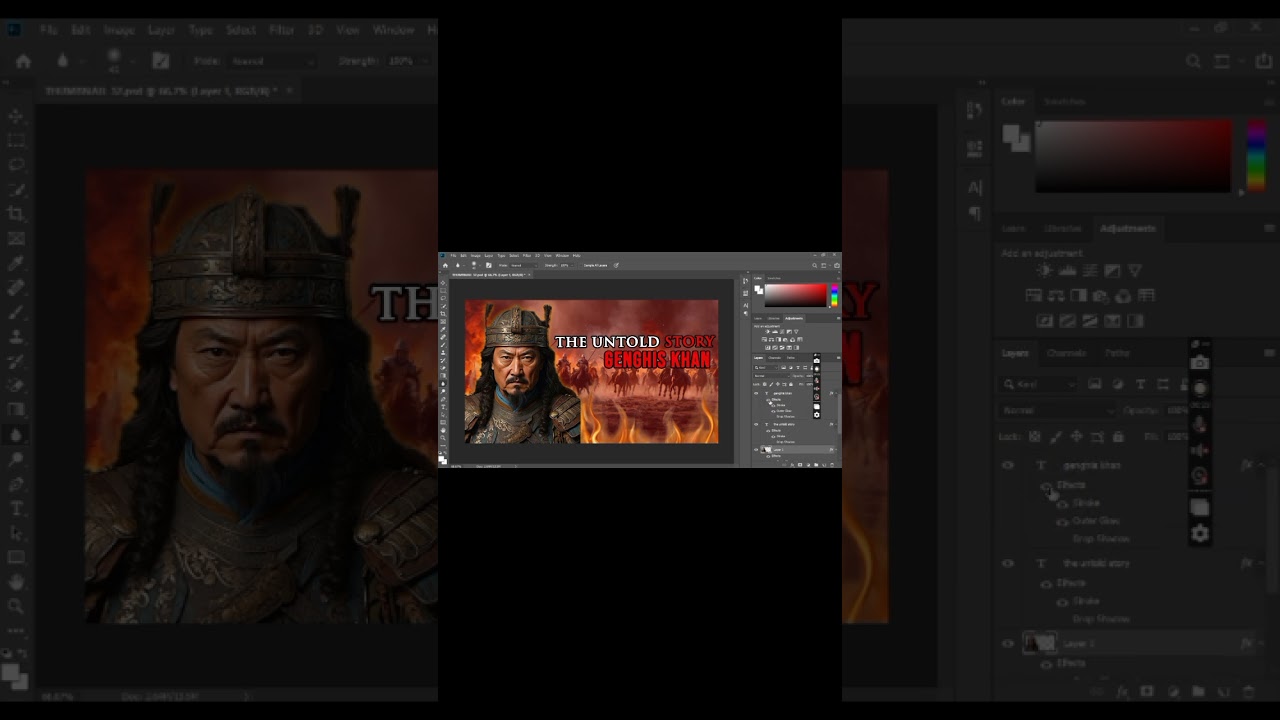Toggle Layer 1 visibility in the dimmed backdrop
Screen dimensions: 1280x720
[x=1008, y=643]
